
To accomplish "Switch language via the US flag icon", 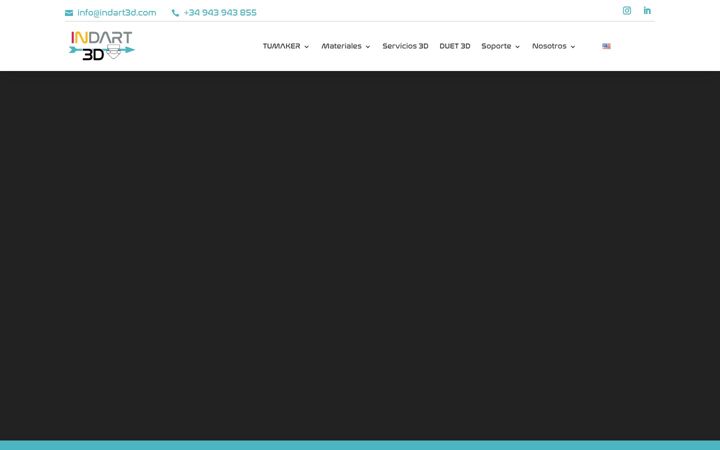I will [x=606, y=46].
